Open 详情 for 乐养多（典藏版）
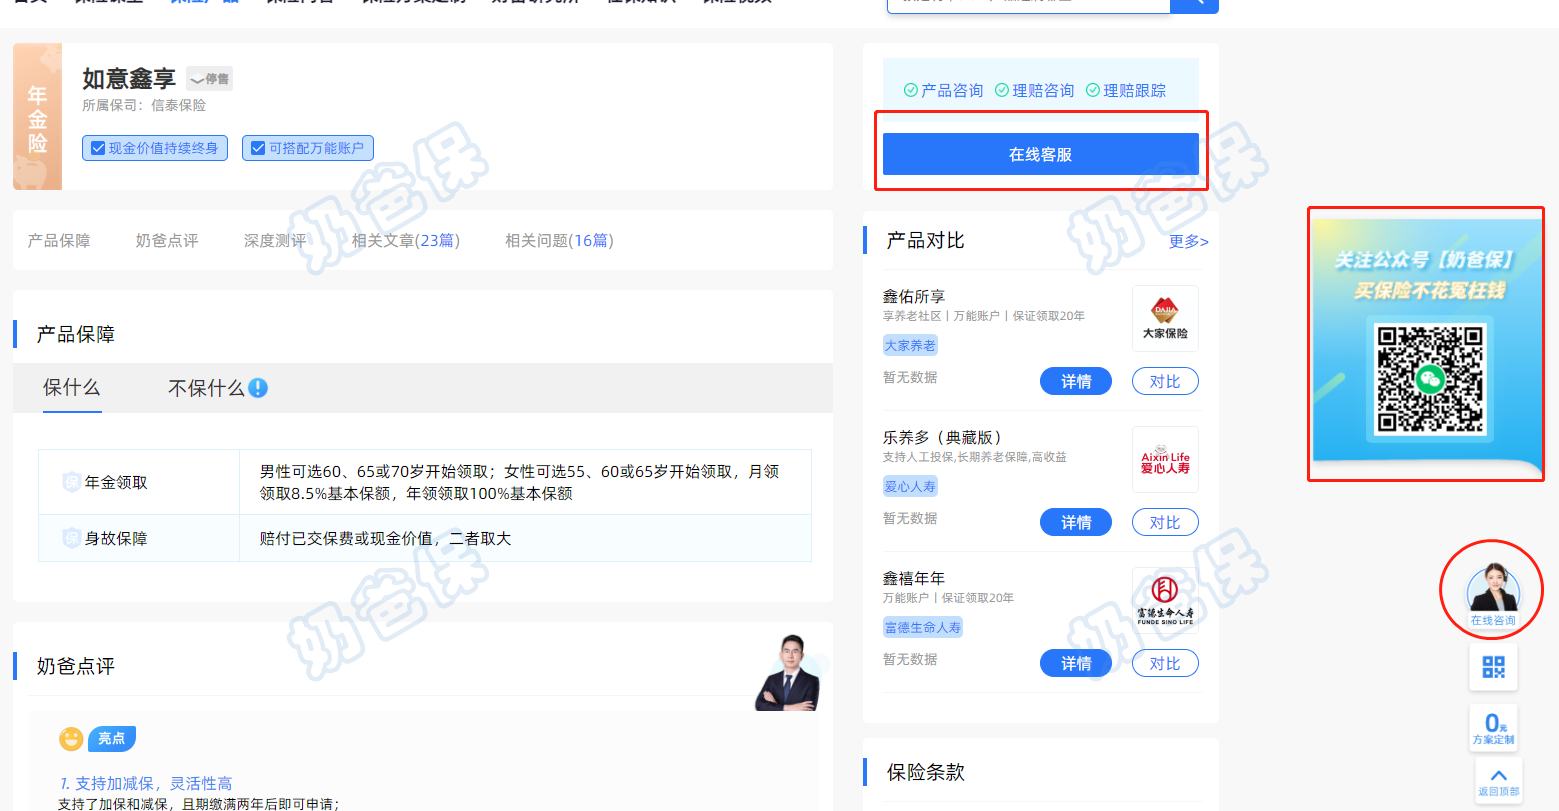1559x811 pixels. click(1076, 522)
